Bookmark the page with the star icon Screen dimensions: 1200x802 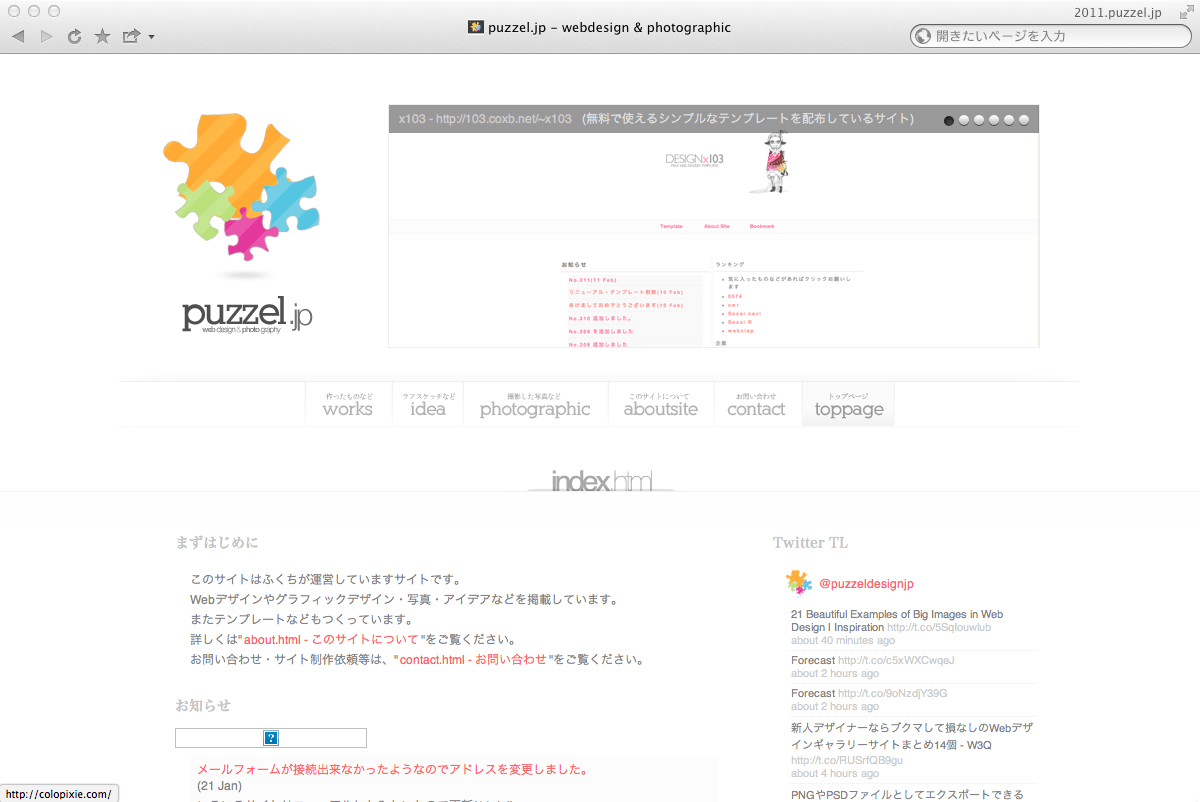pos(102,36)
